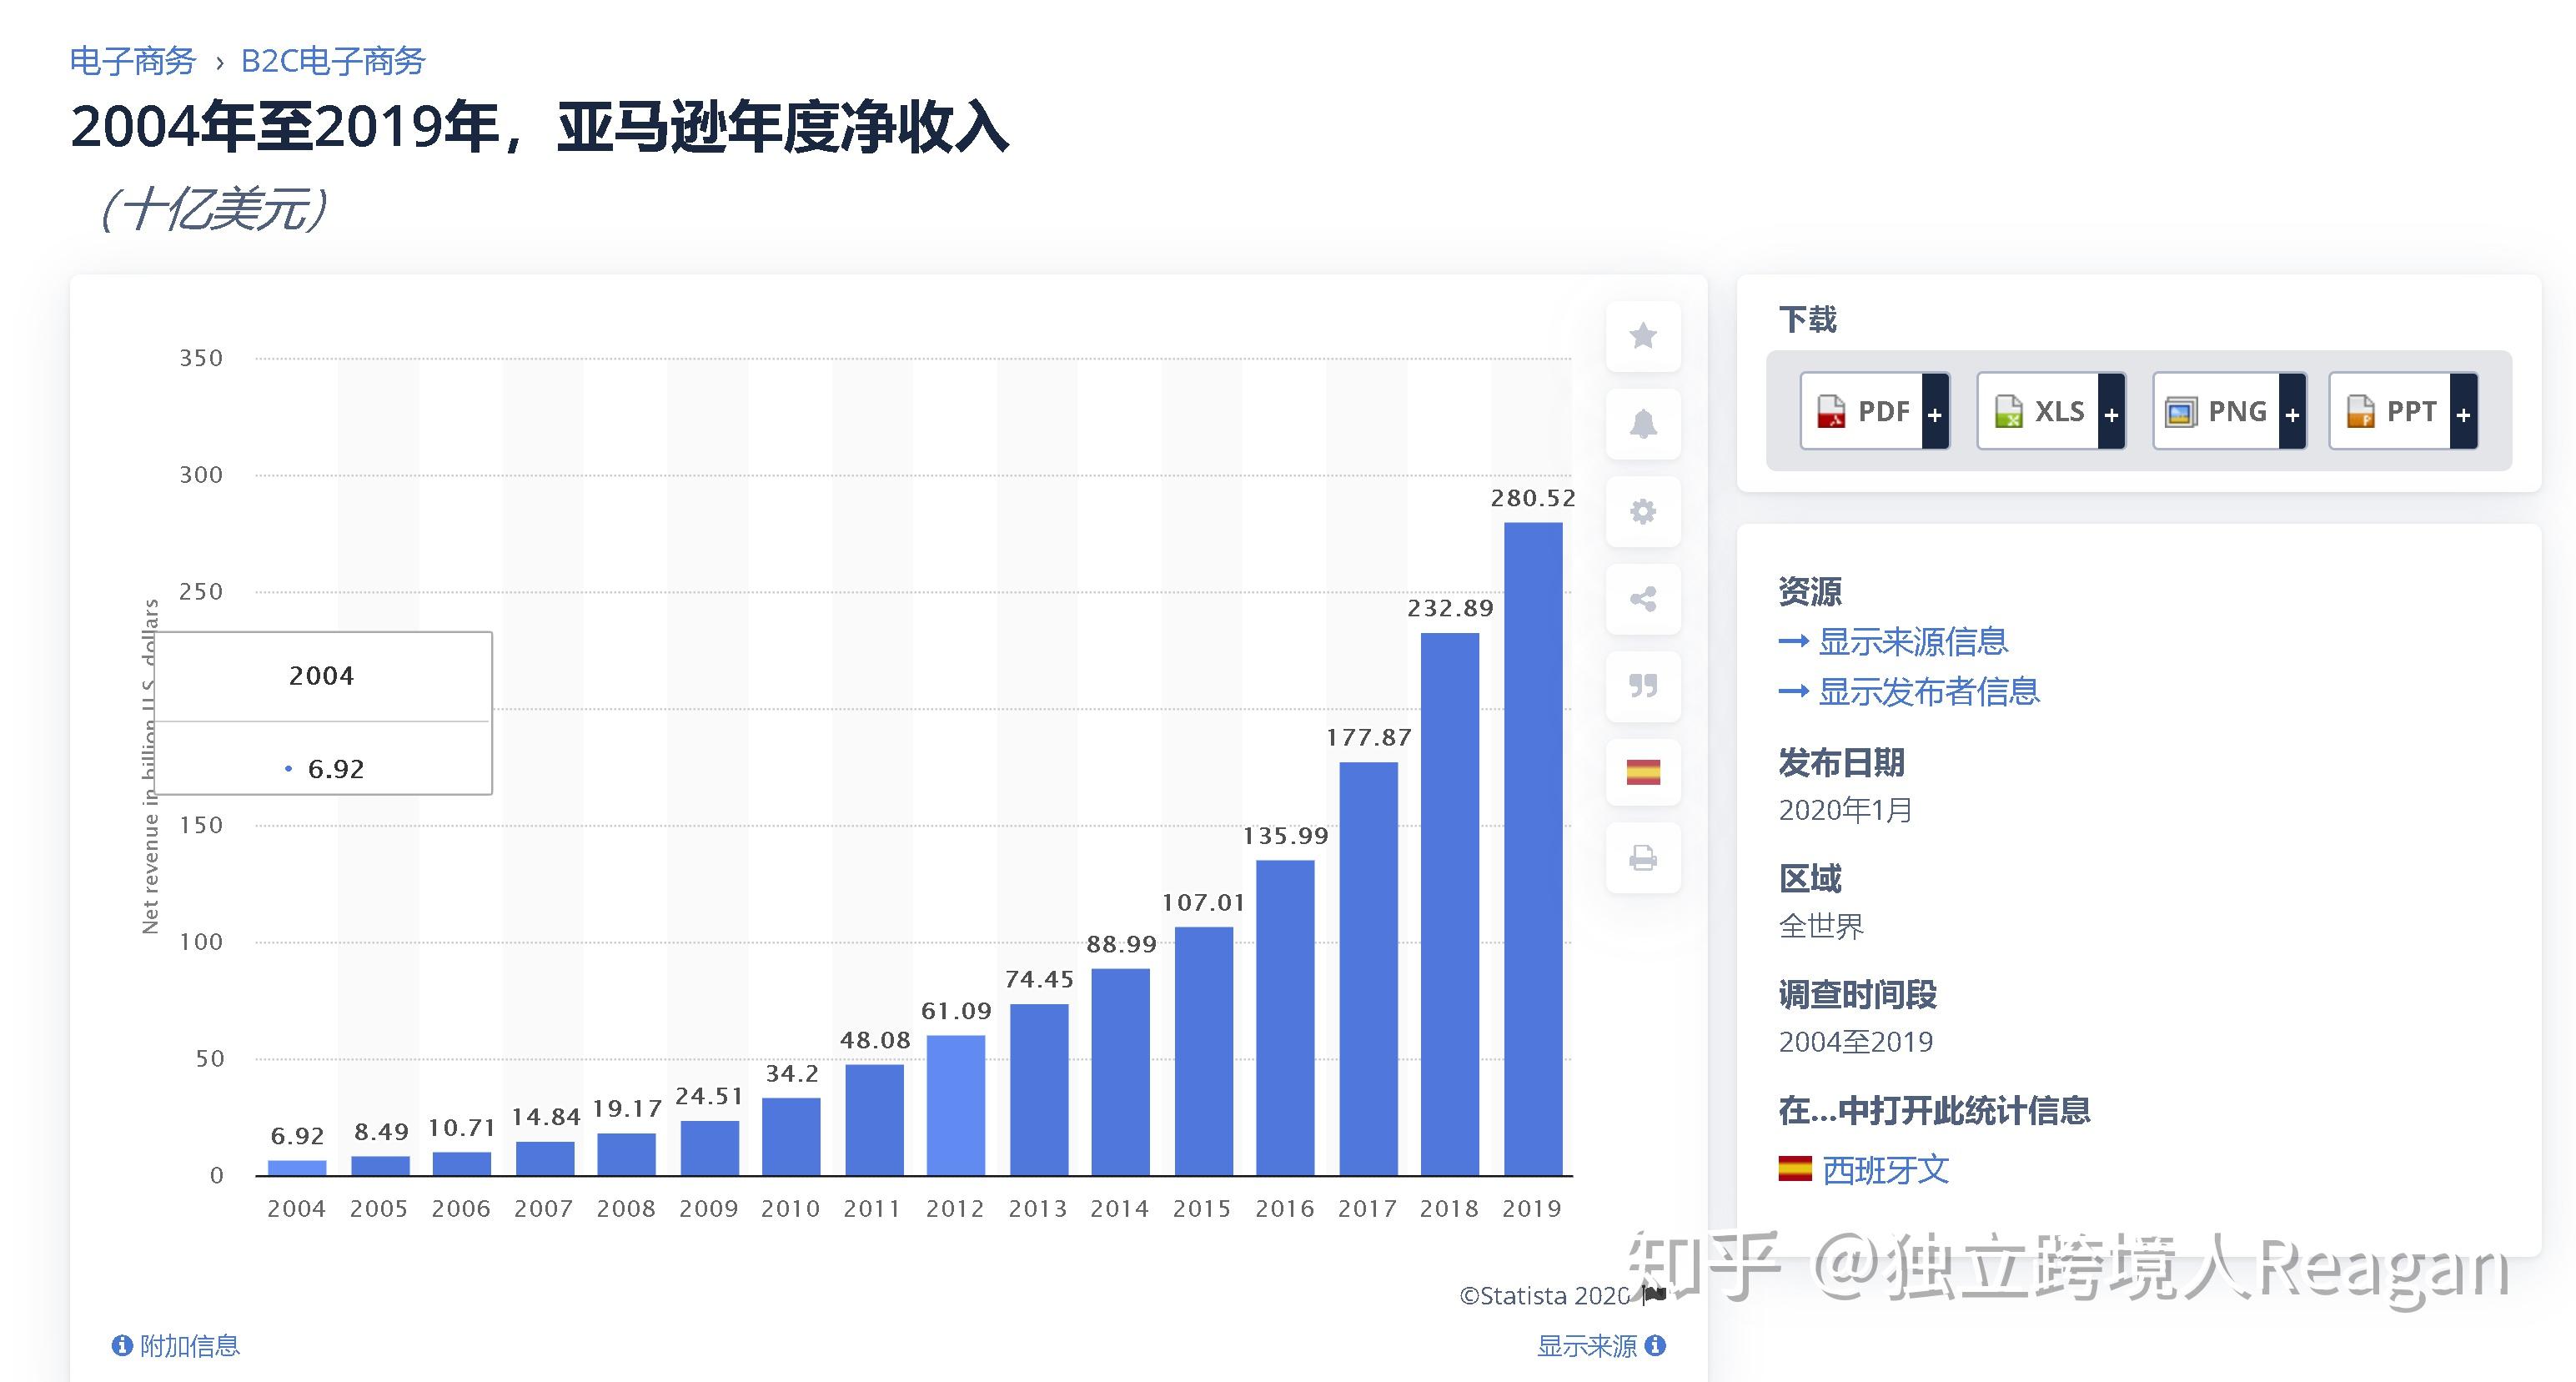This screenshot has height=1382, width=2576.
Task: Click the 2019 bar labeled 280.52
Action: (1533, 848)
